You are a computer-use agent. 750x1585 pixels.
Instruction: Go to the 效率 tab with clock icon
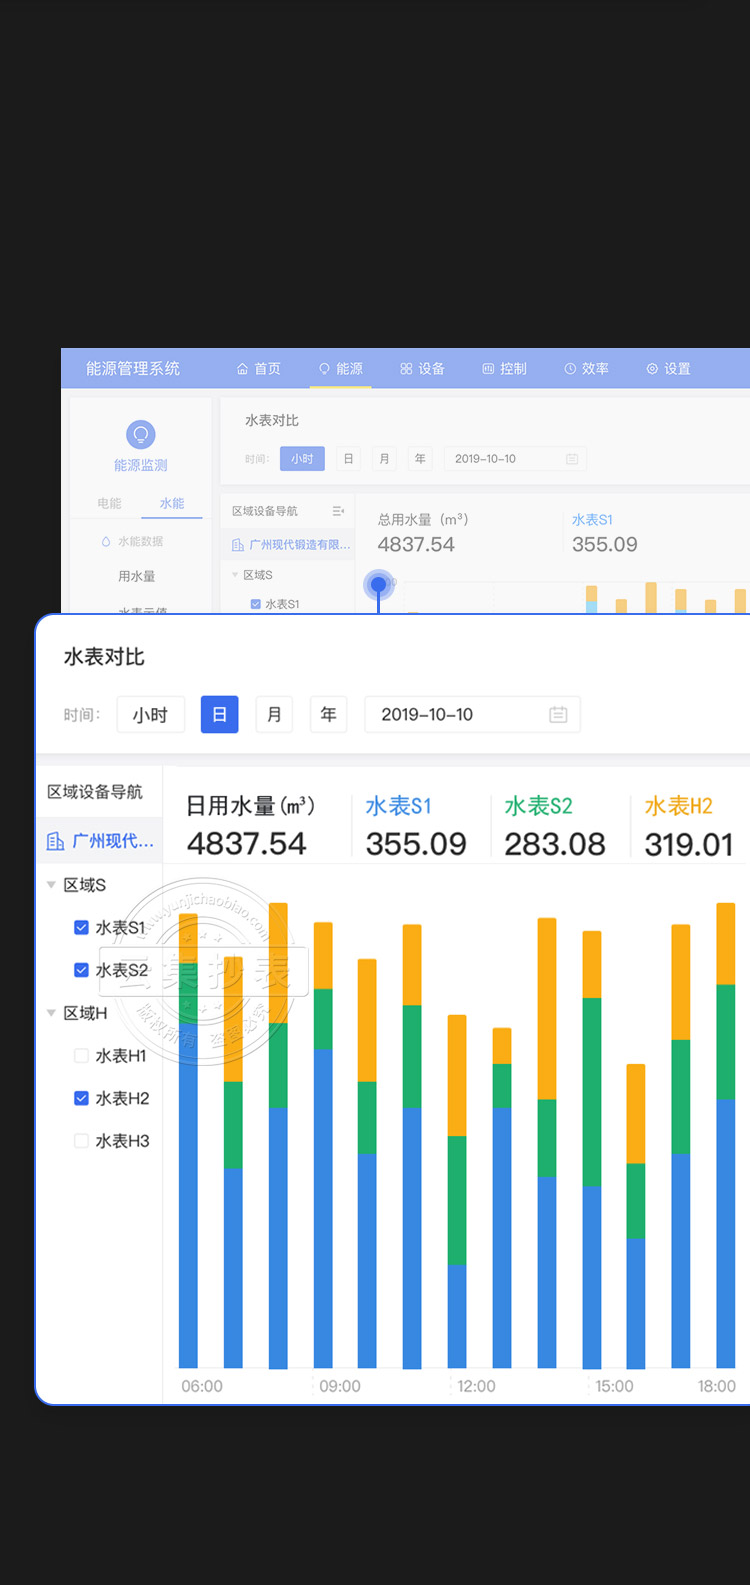click(x=586, y=368)
